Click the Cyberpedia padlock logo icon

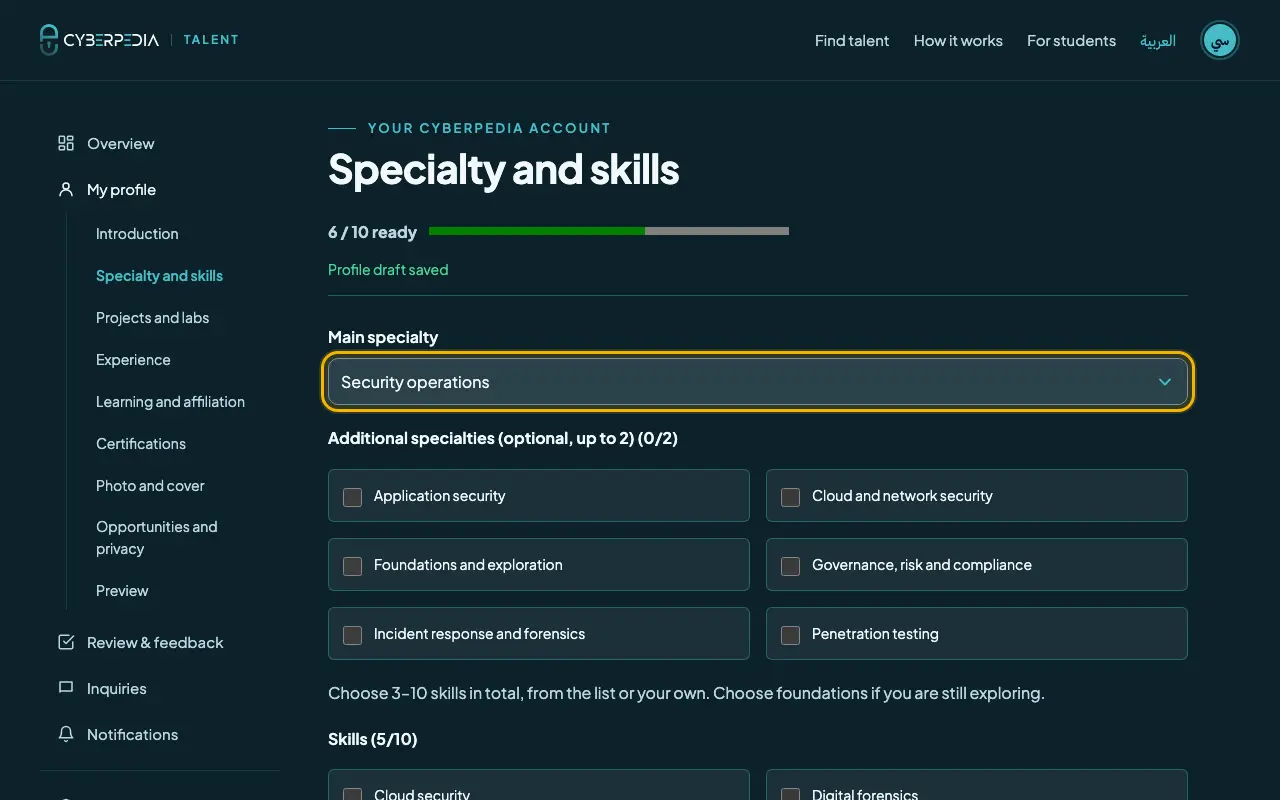tap(49, 40)
